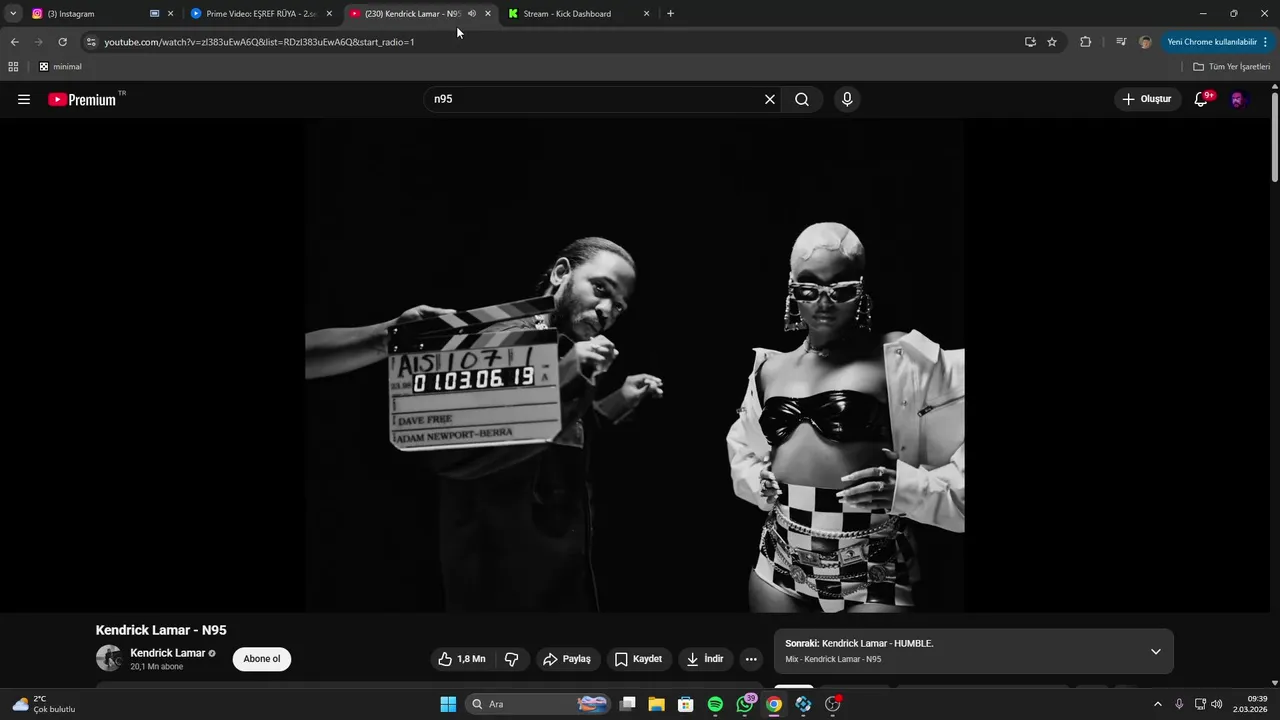Click the page vertical scrollbar thumb
Viewport: 1280px width, 720px height.
[1275, 136]
